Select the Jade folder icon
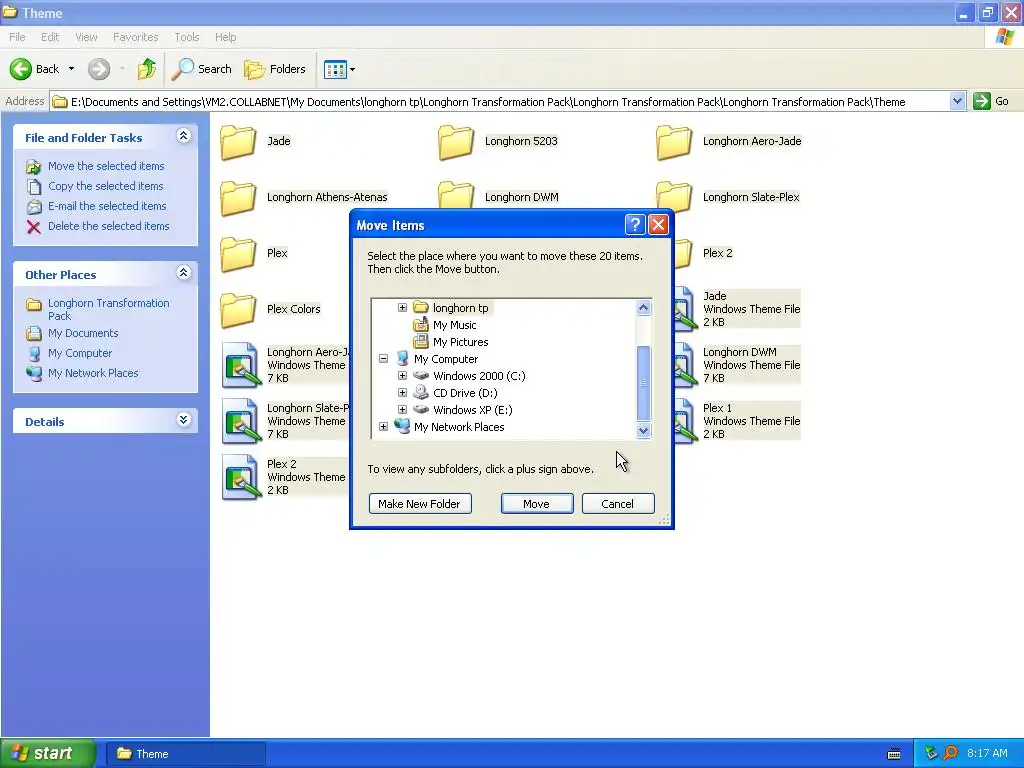The height and width of the screenshot is (768, 1024). click(x=238, y=142)
